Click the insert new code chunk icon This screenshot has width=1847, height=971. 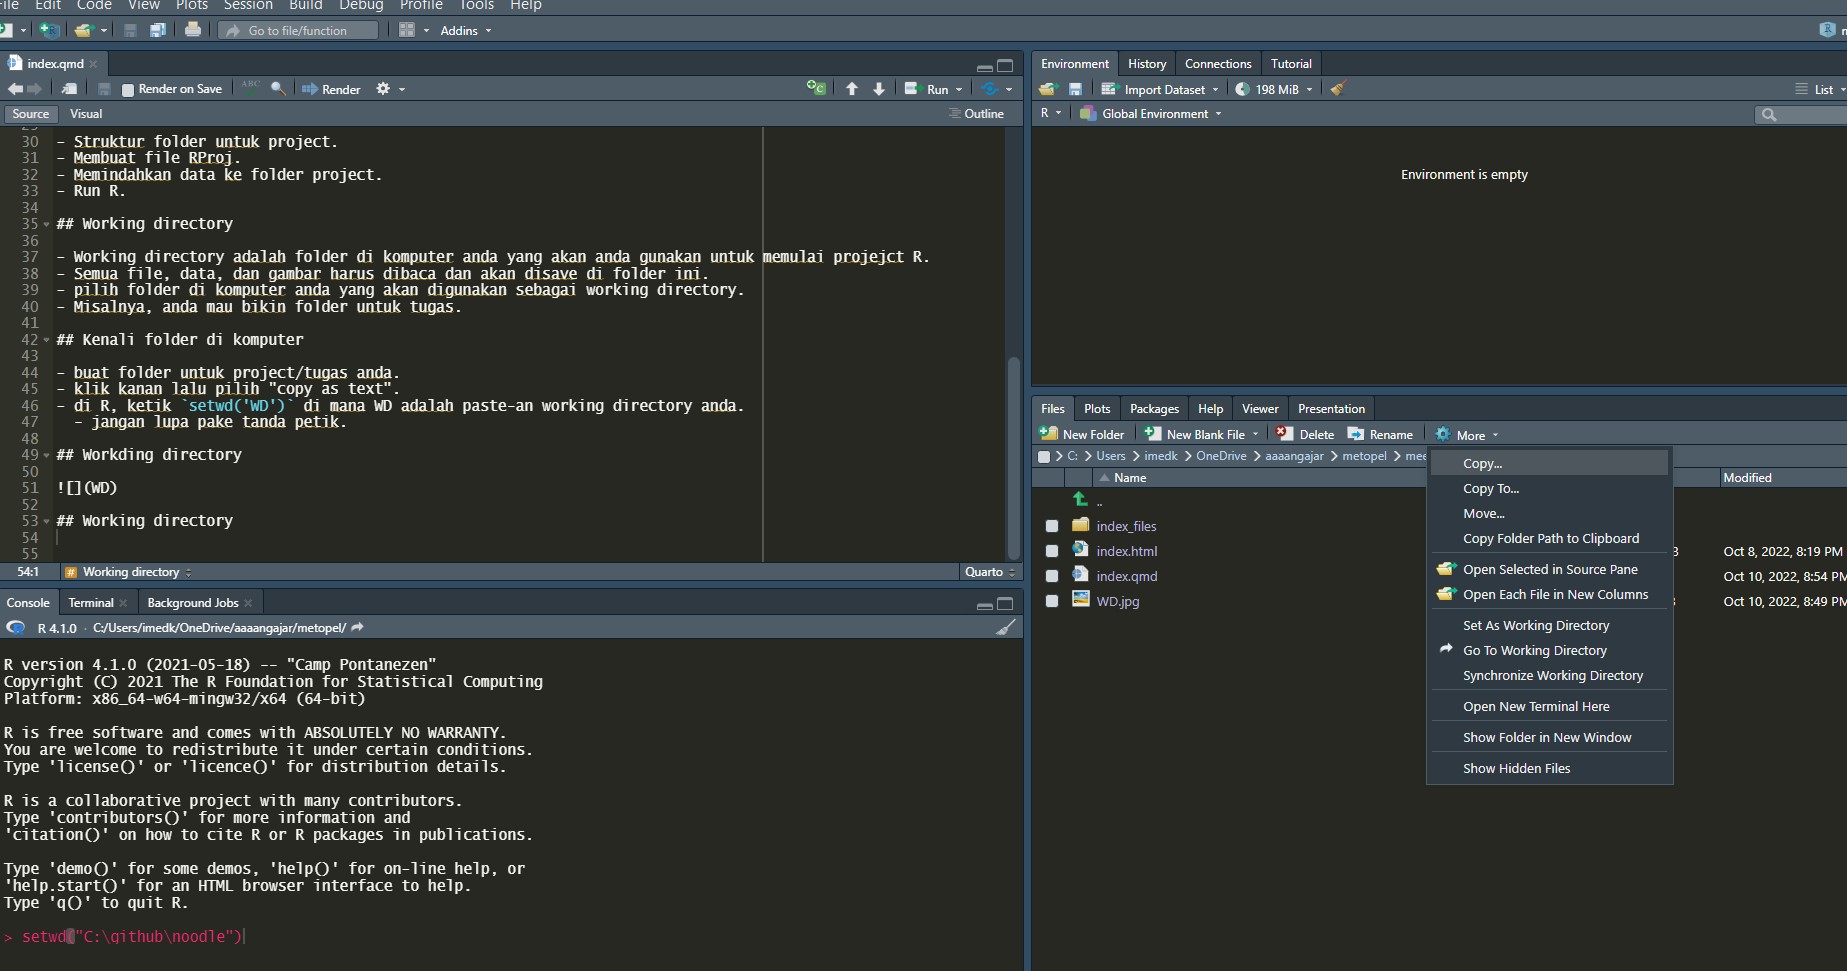pyautogui.click(x=816, y=89)
